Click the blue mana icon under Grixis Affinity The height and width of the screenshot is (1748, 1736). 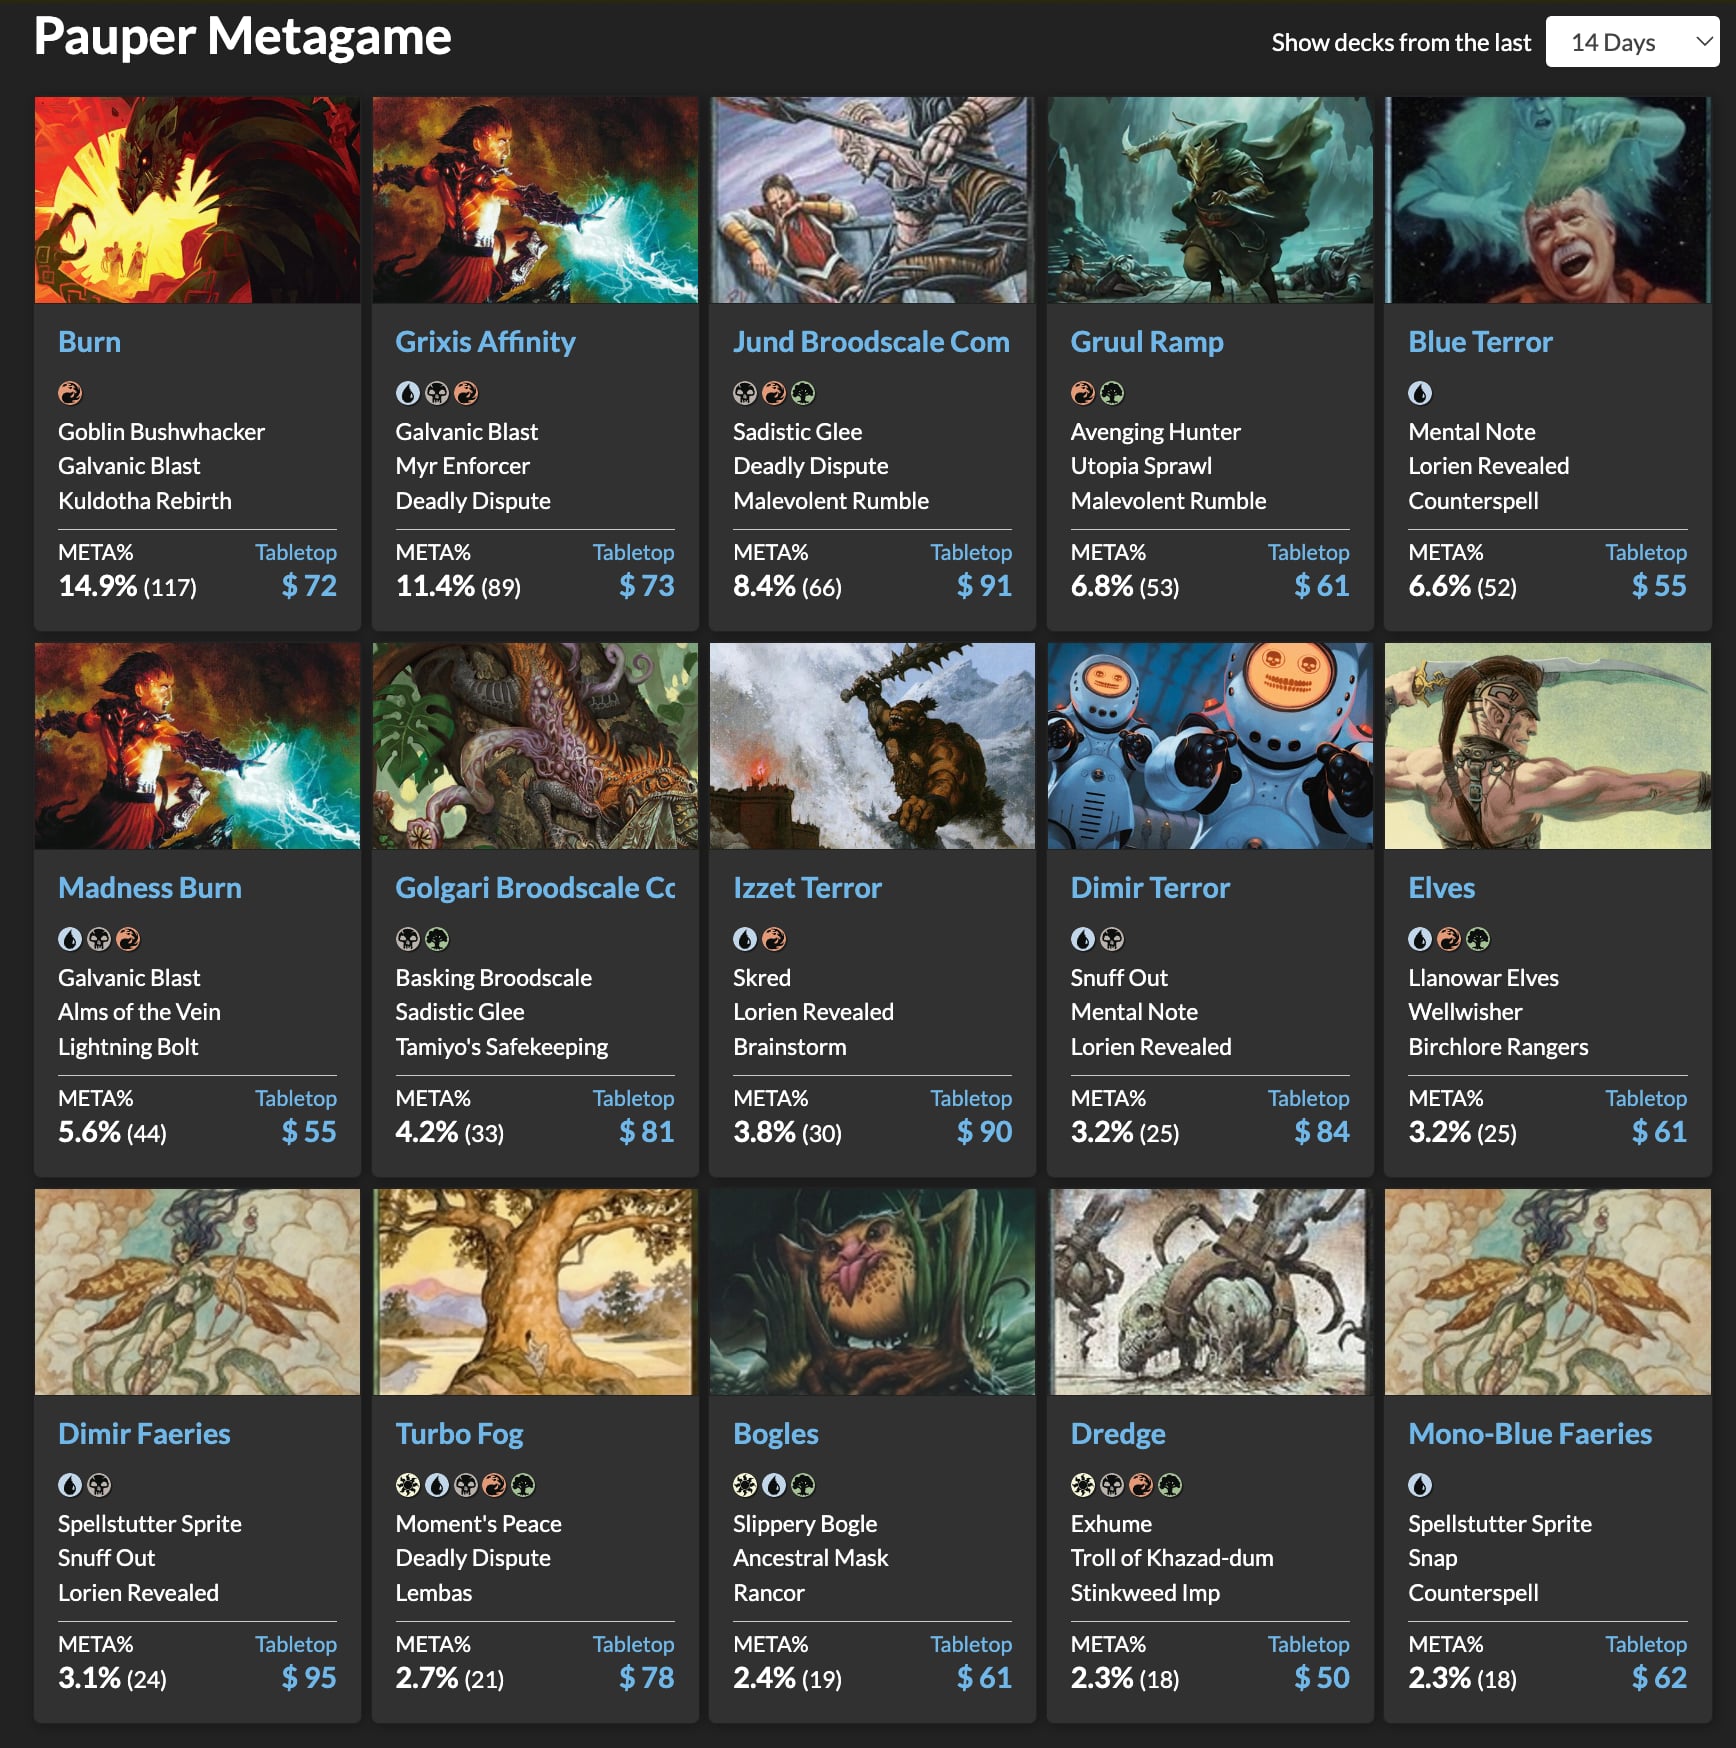(x=407, y=393)
